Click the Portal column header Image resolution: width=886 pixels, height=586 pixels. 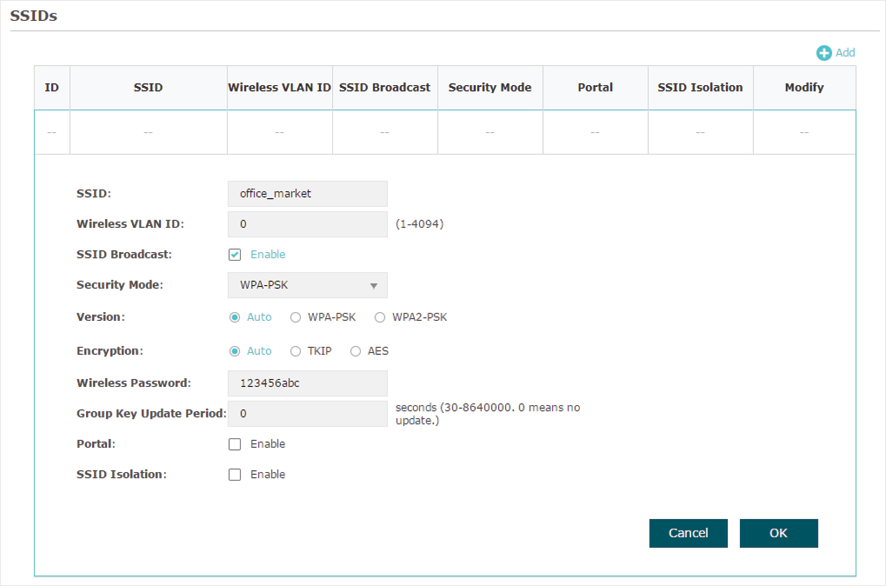coord(595,88)
